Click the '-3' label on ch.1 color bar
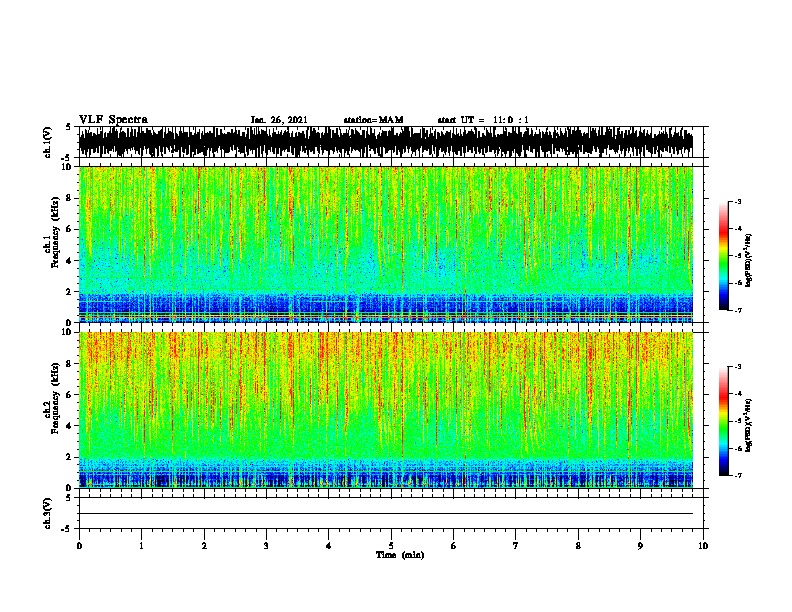The height and width of the screenshot is (612, 792). point(737,201)
